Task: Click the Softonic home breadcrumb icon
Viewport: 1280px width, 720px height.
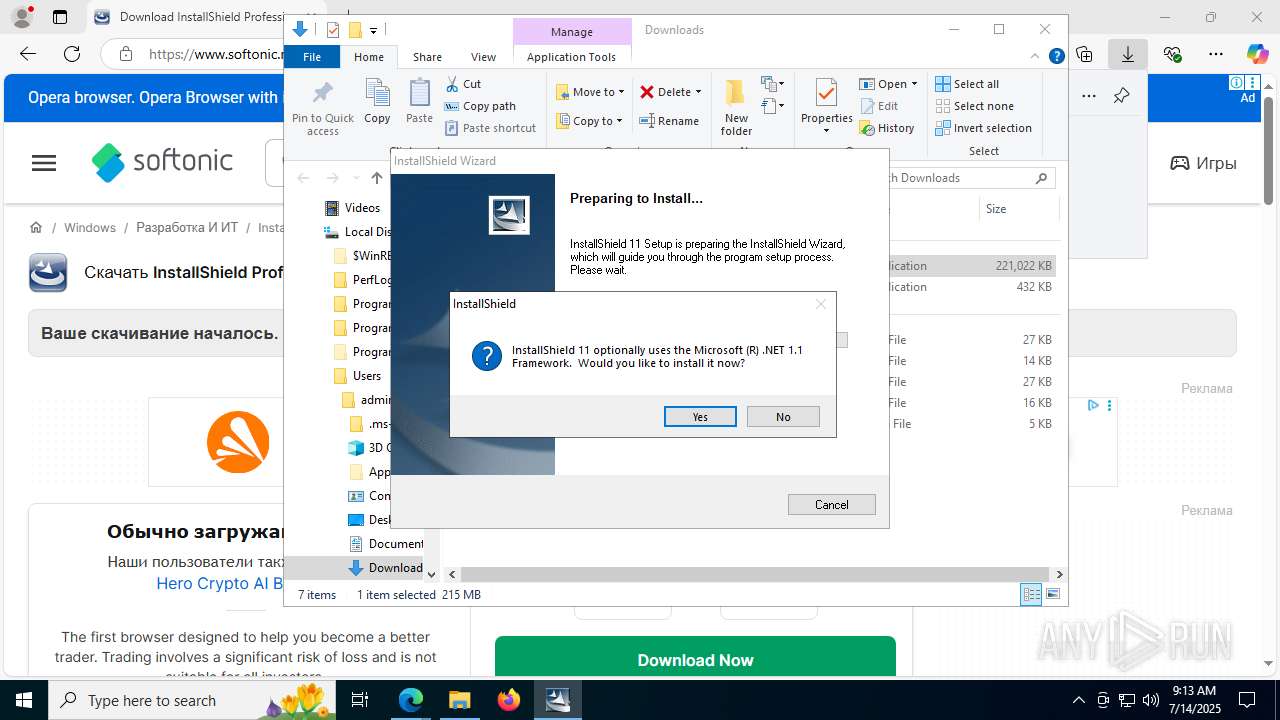Action: [x=36, y=228]
